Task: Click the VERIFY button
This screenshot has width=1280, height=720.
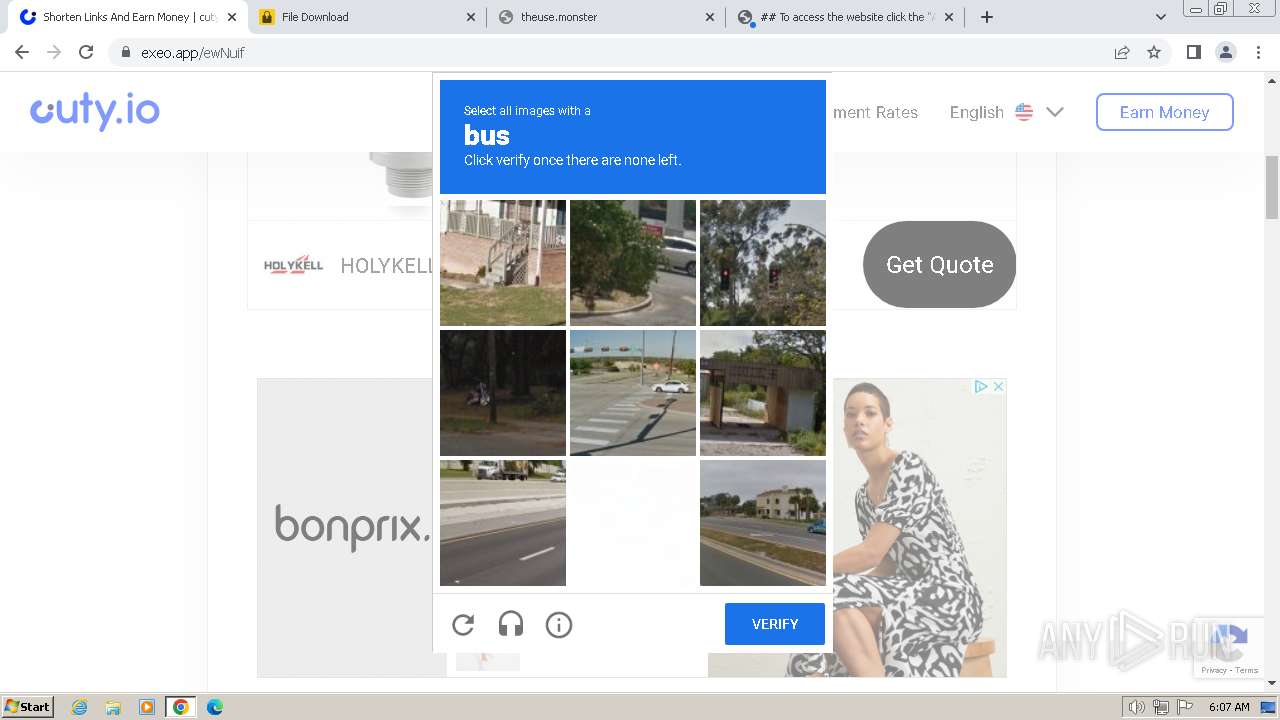Action: point(775,624)
